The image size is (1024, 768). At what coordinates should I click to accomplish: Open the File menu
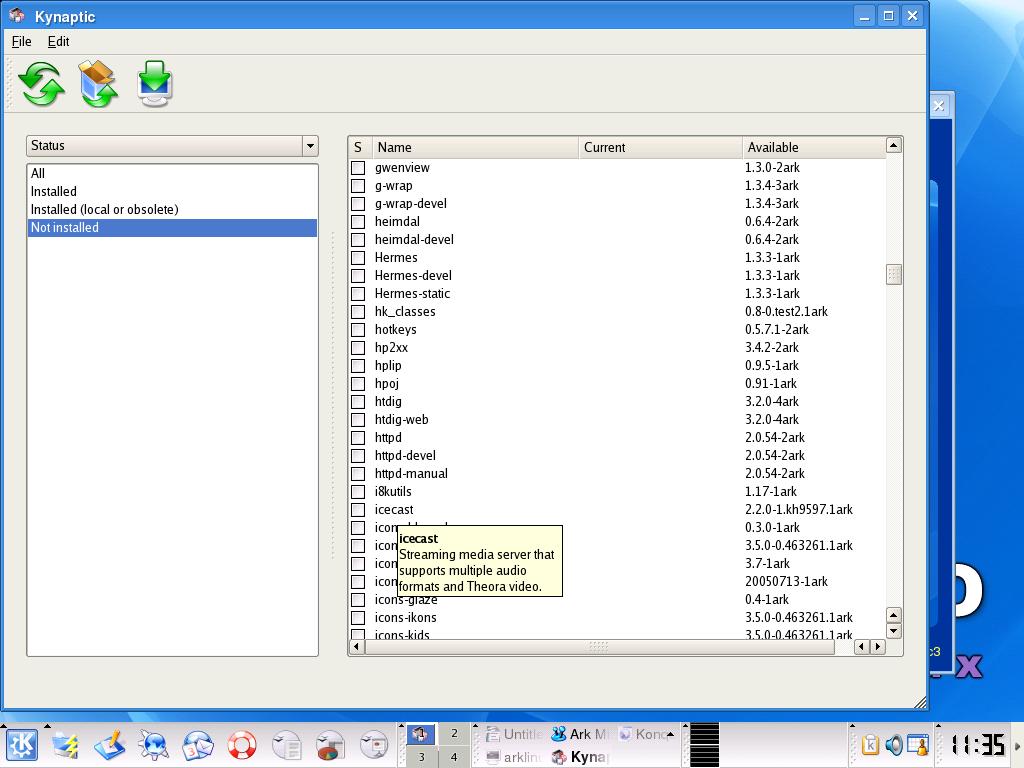[x=22, y=41]
